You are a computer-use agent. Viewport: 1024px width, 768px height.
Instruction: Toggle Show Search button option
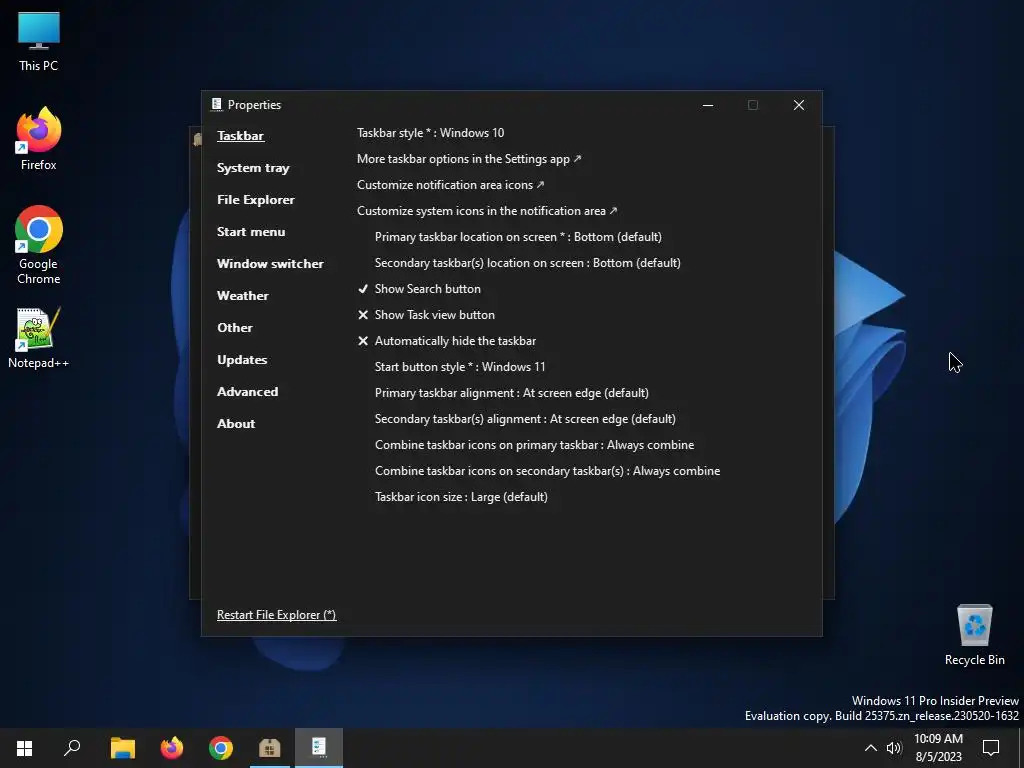click(x=419, y=289)
